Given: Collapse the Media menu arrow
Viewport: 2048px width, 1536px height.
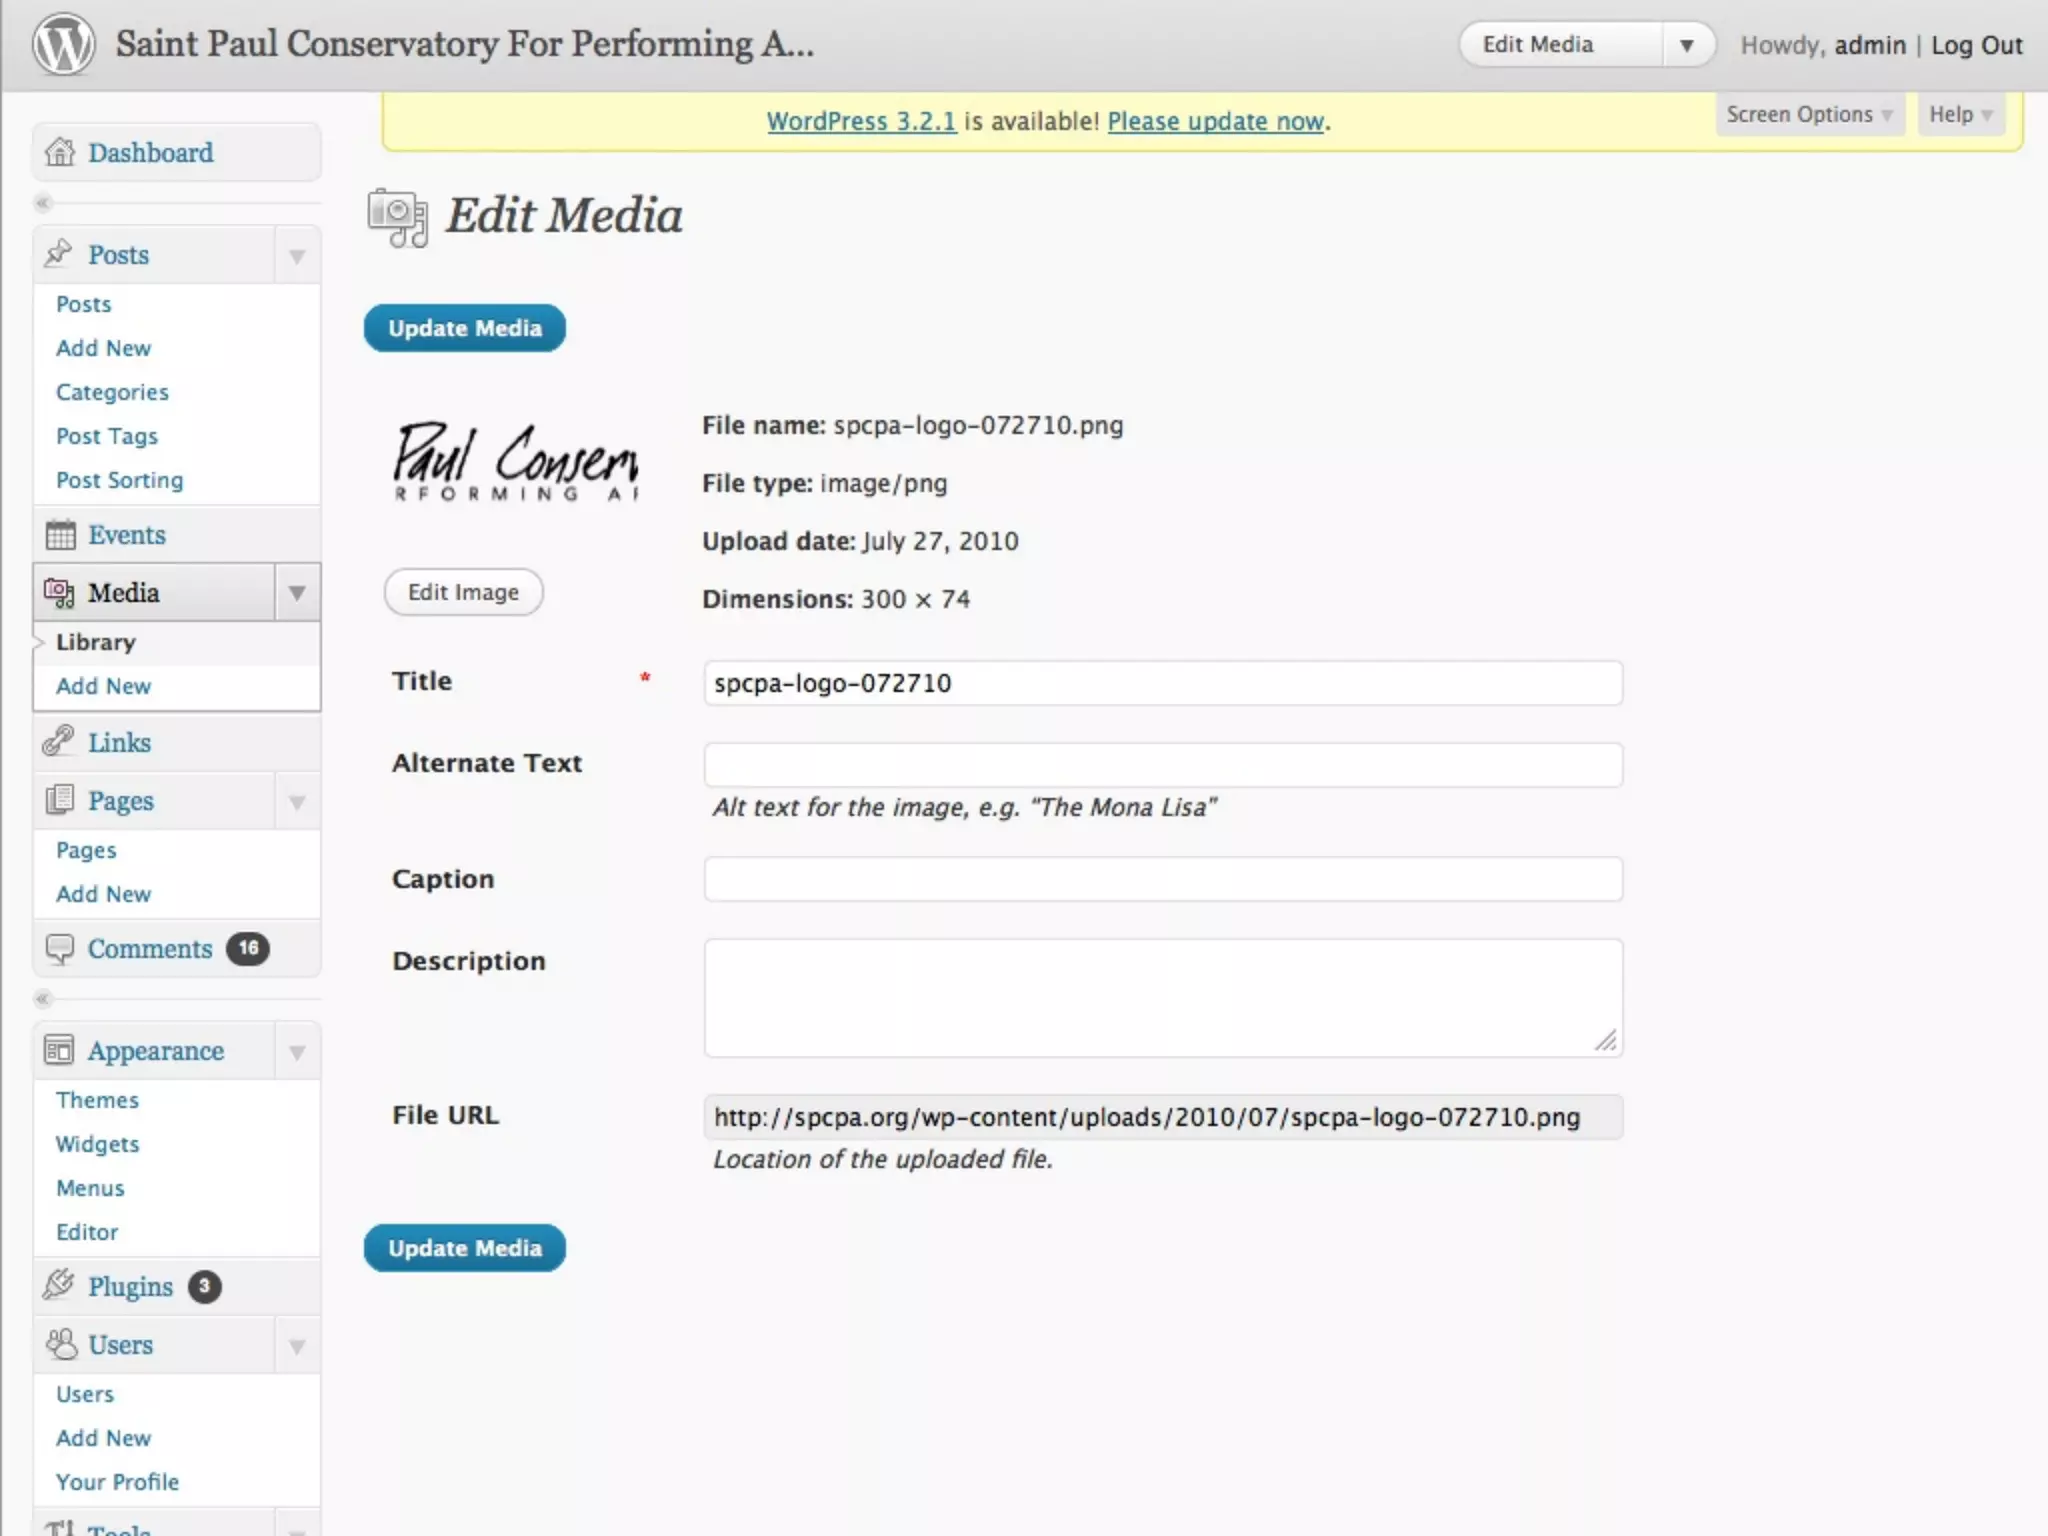Looking at the screenshot, I should 297,593.
